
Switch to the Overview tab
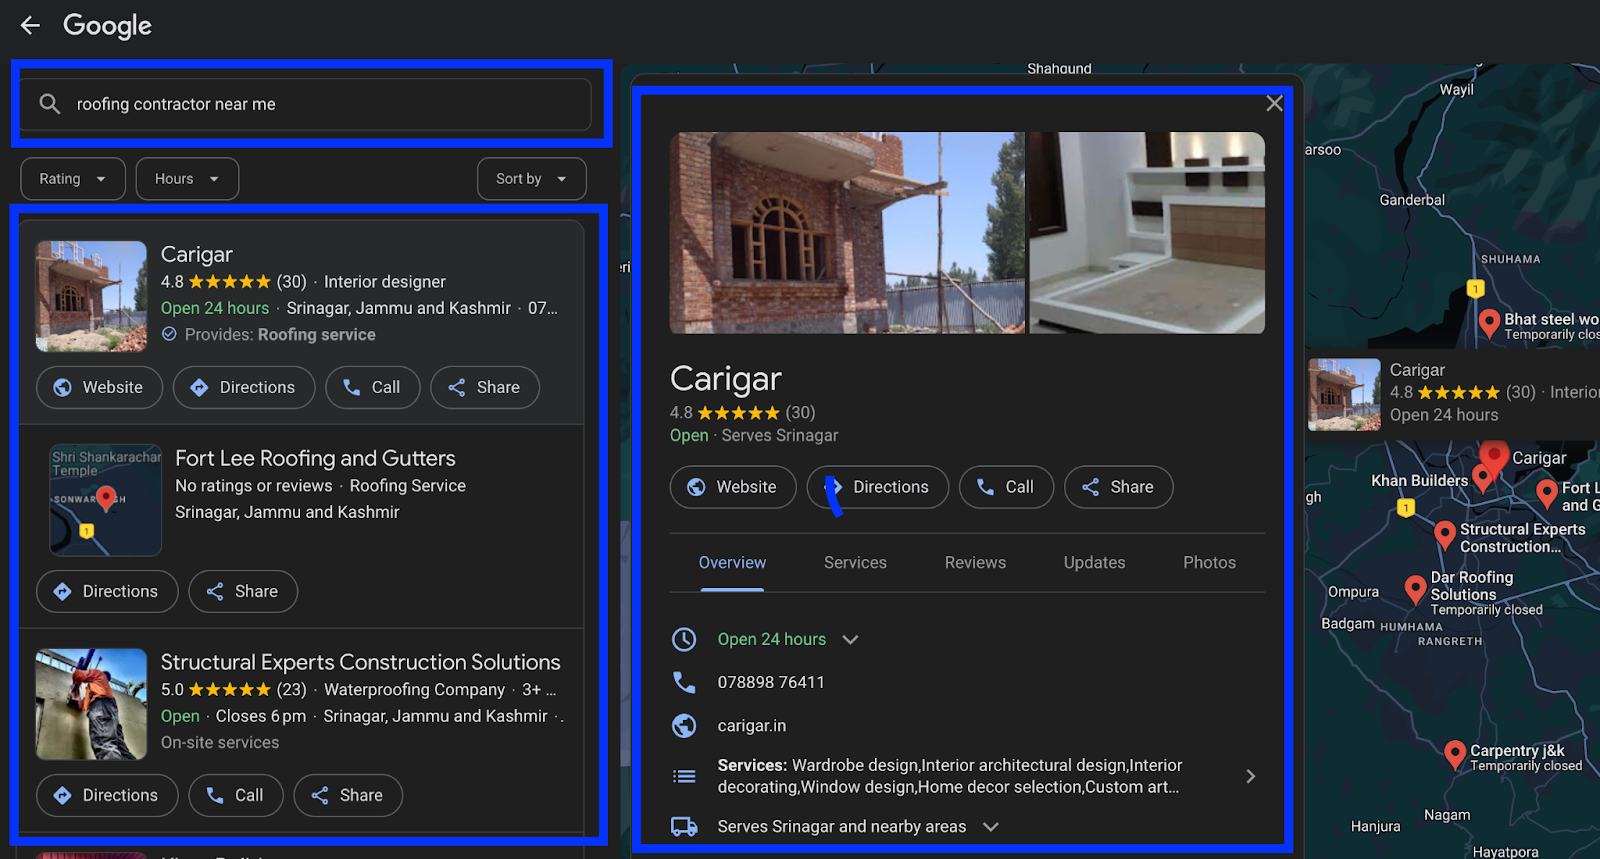point(732,563)
